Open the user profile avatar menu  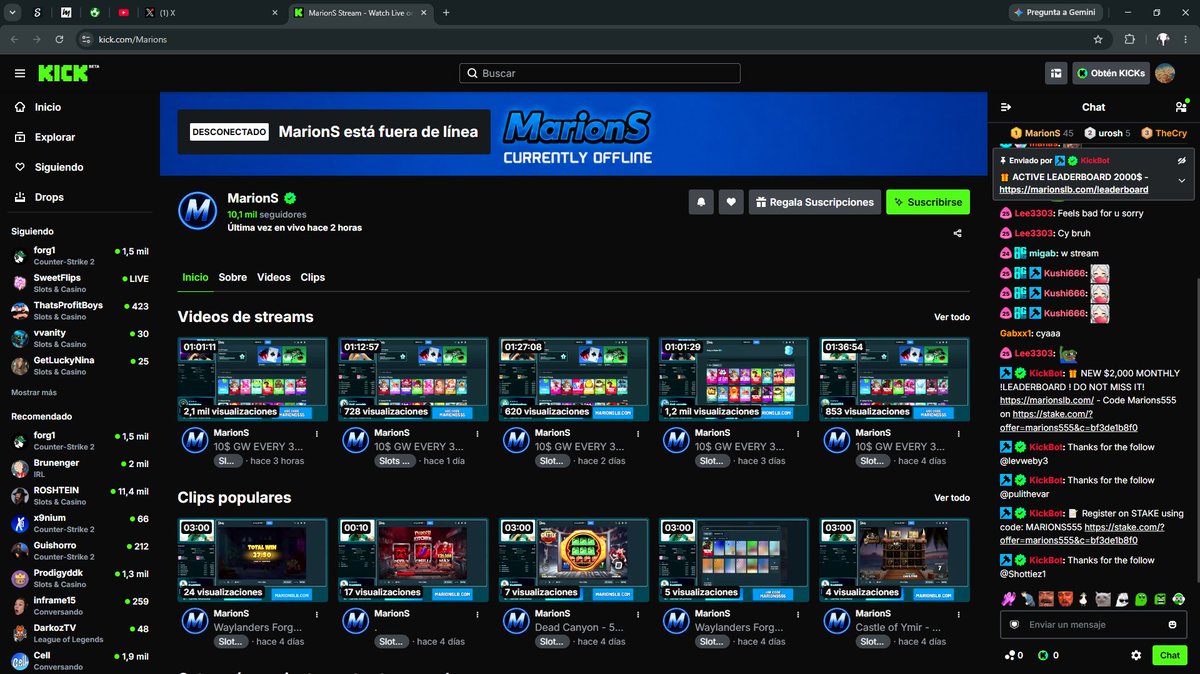[x=1165, y=73]
